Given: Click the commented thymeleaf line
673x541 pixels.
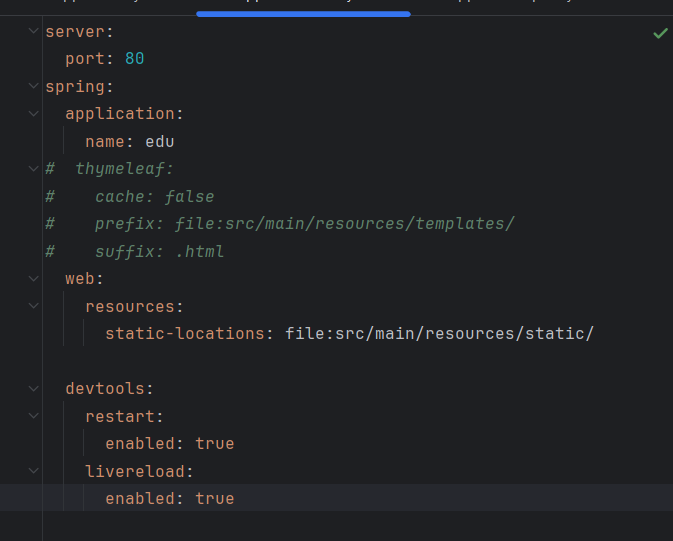Looking at the screenshot, I should [124, 169].
